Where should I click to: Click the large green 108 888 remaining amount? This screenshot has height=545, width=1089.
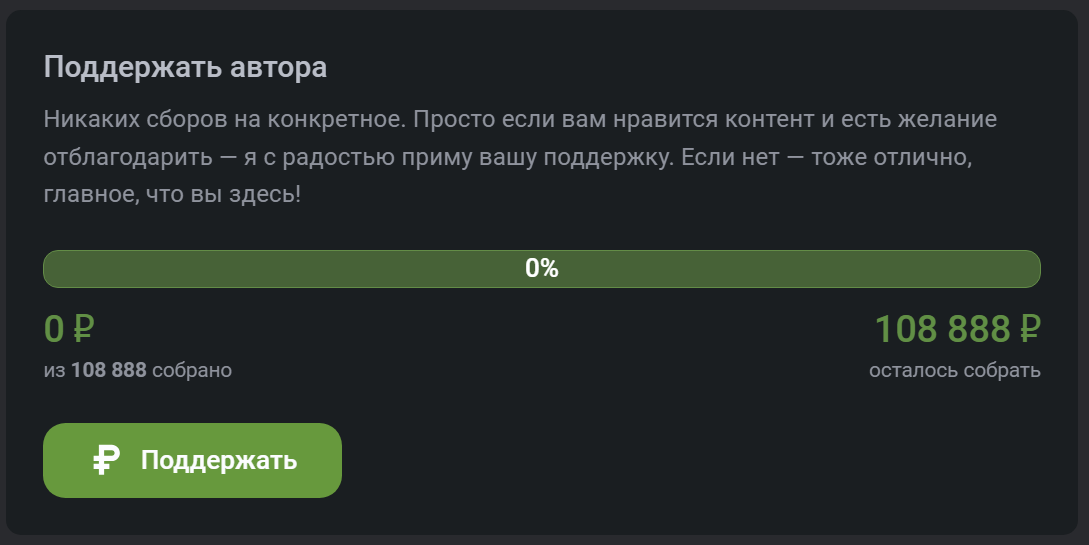(943, 329)
